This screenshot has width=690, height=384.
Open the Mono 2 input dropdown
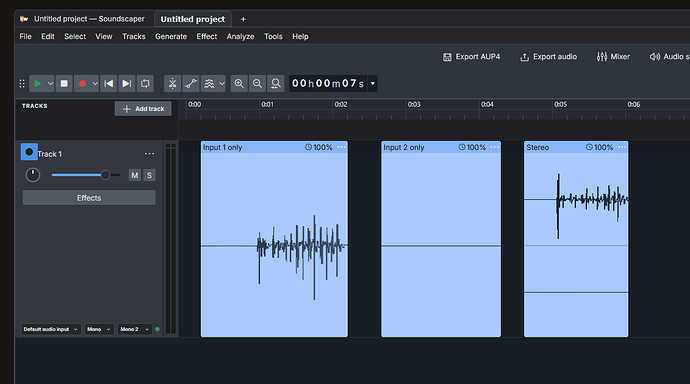click(x=134, y=329)
